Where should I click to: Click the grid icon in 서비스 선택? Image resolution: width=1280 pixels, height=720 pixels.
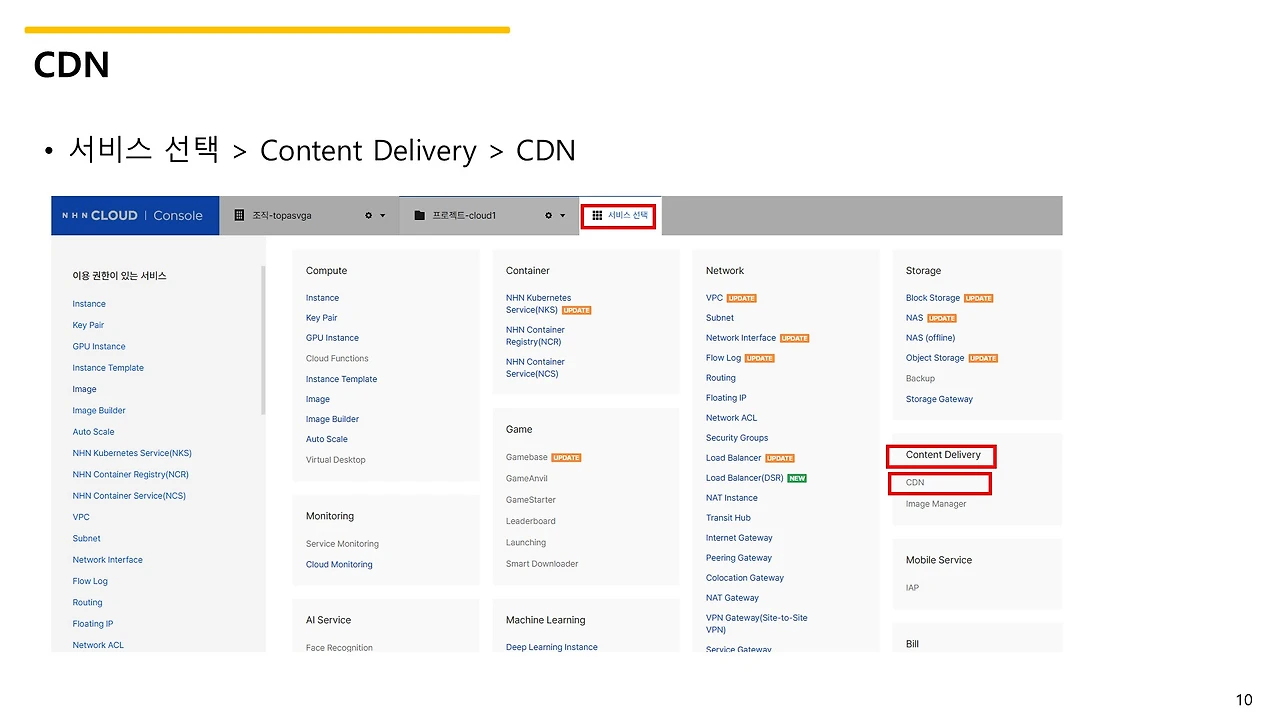click(x=597, y=215)
